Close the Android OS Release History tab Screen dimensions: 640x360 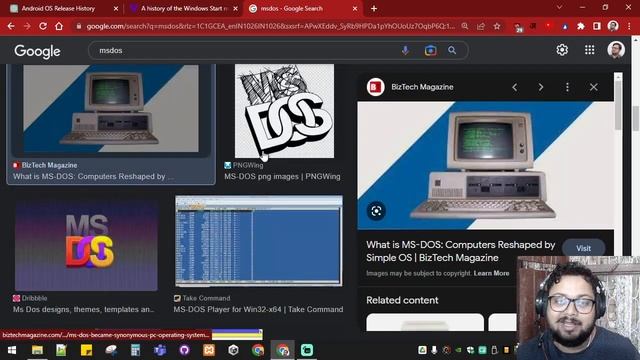[116, 8]
